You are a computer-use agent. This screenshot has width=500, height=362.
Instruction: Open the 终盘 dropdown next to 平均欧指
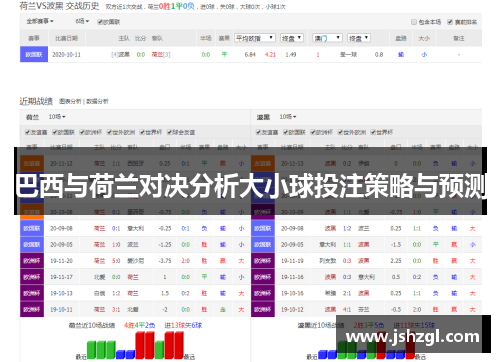point(292,38)
